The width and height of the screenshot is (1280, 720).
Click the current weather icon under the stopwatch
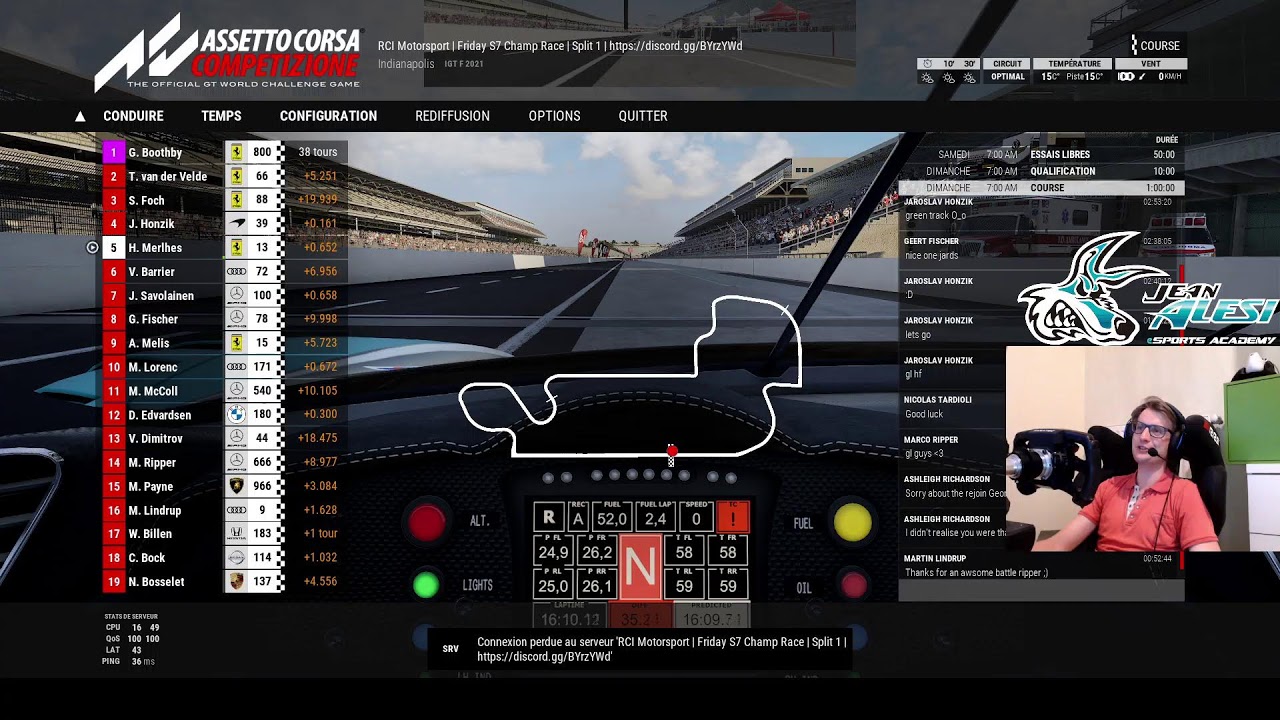(x=927, y=77)
